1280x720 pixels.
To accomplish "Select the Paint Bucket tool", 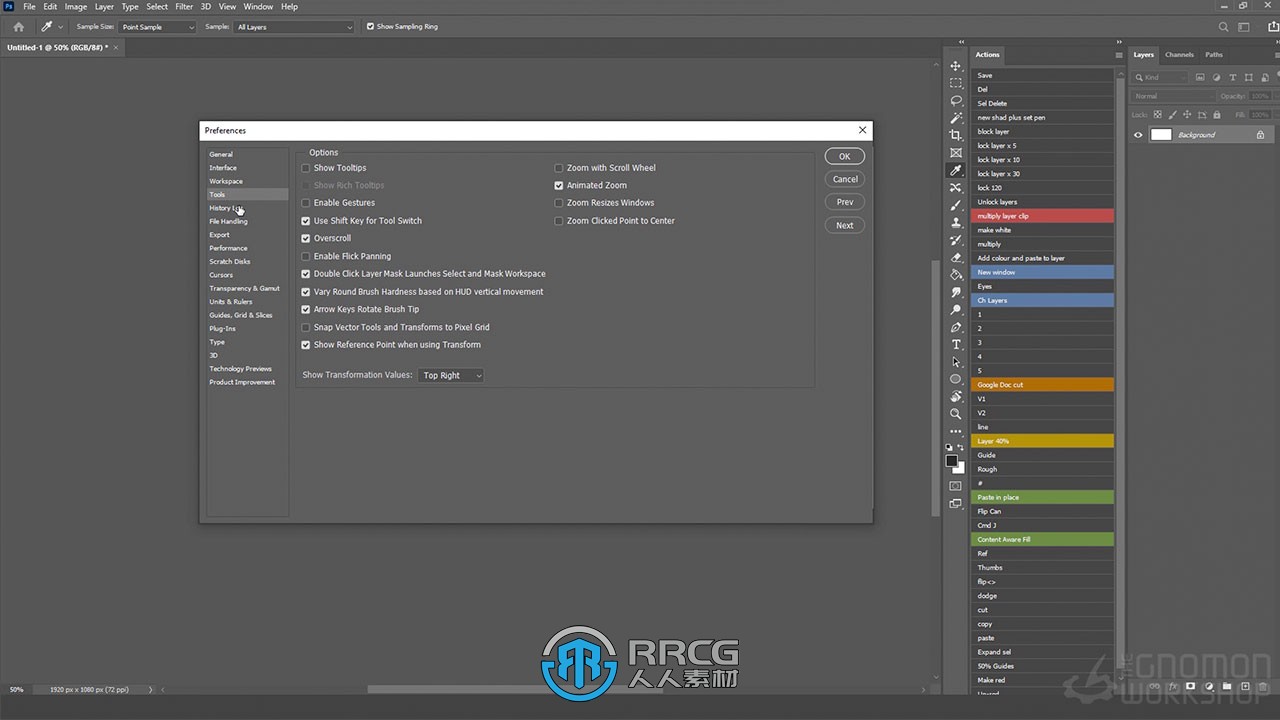I will tap(956, 274).
